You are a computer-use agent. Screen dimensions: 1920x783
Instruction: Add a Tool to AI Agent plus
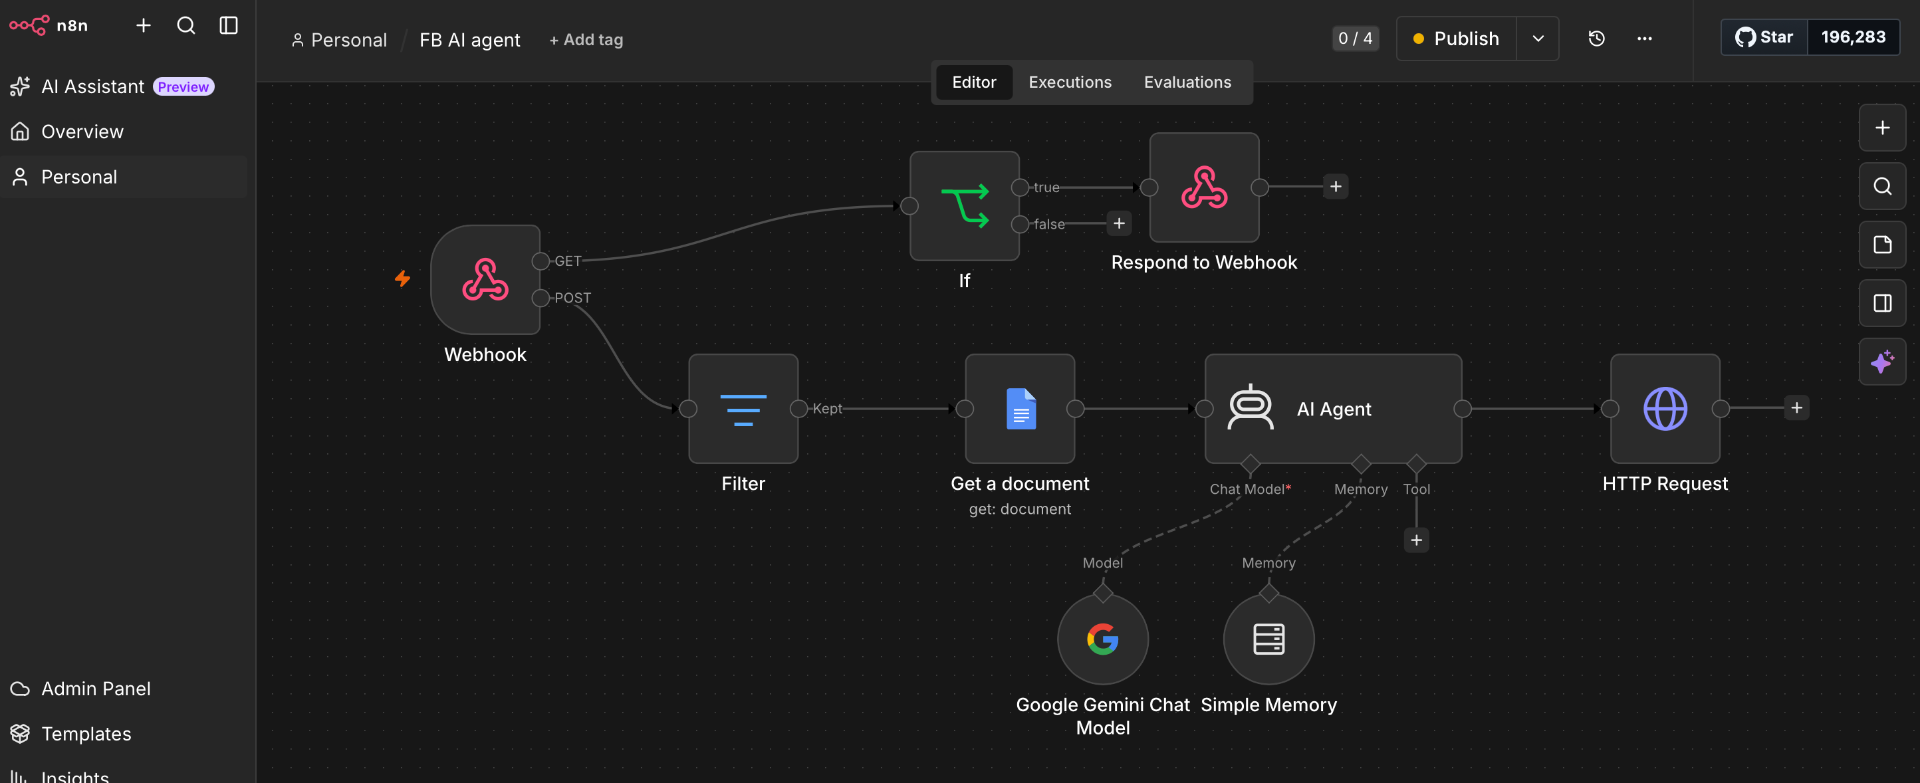1416,541
